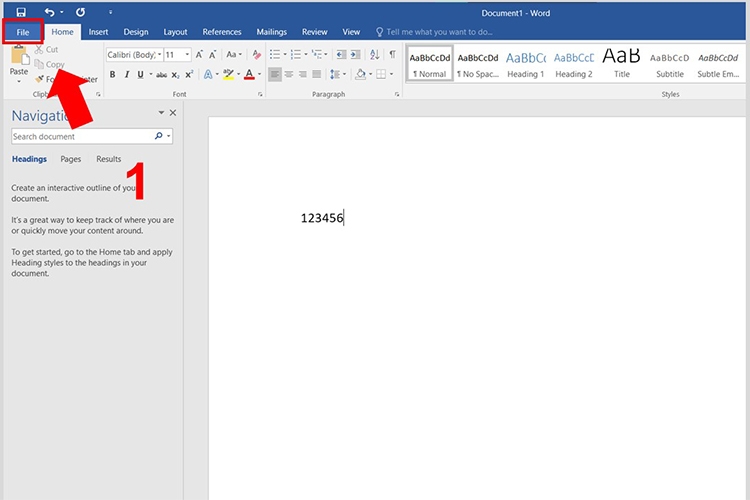The image size is (750, 500).
Task: Apply yellow text highlight color
Action: pyautogui.click(x=229, y=74)
